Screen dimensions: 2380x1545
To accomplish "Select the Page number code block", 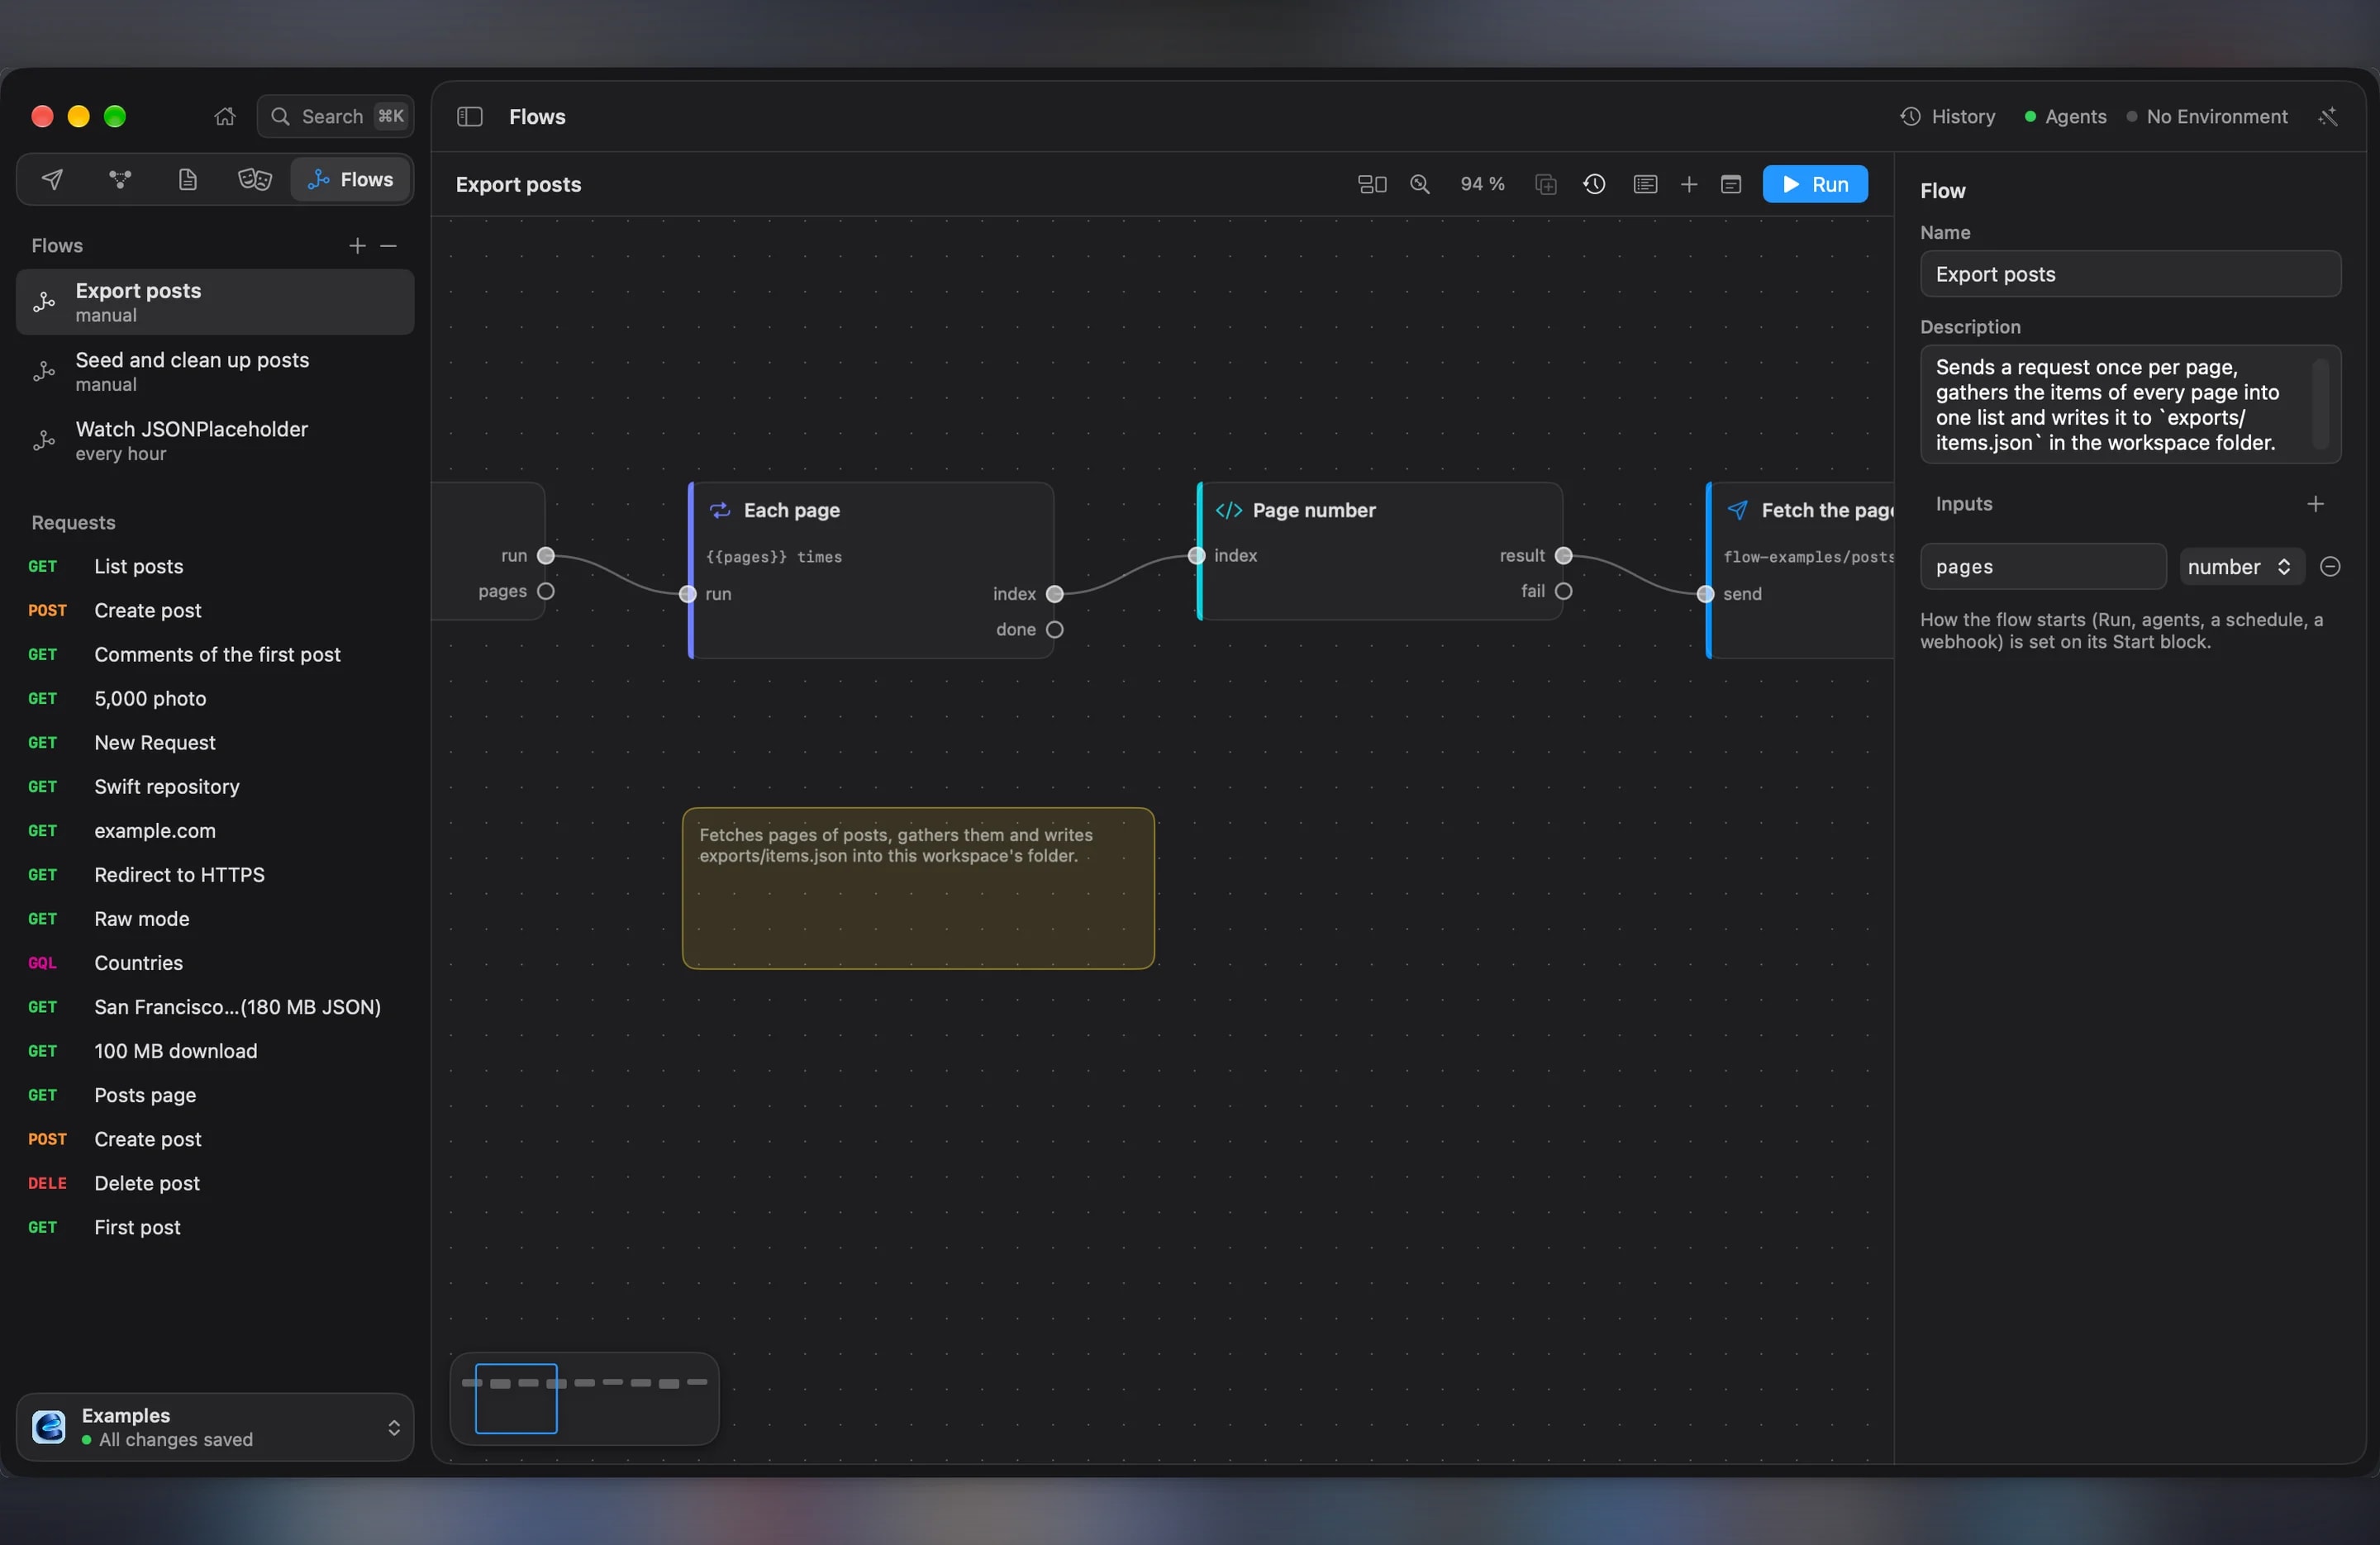I will point(1380,551).
